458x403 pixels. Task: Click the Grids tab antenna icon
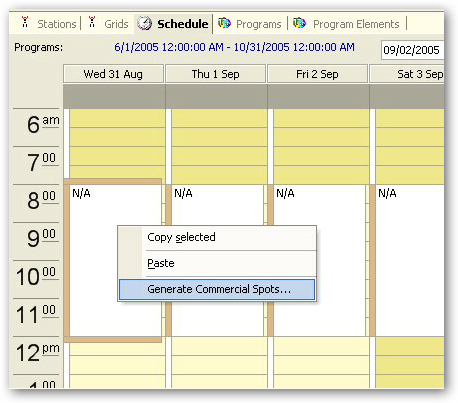pos(92,22)
